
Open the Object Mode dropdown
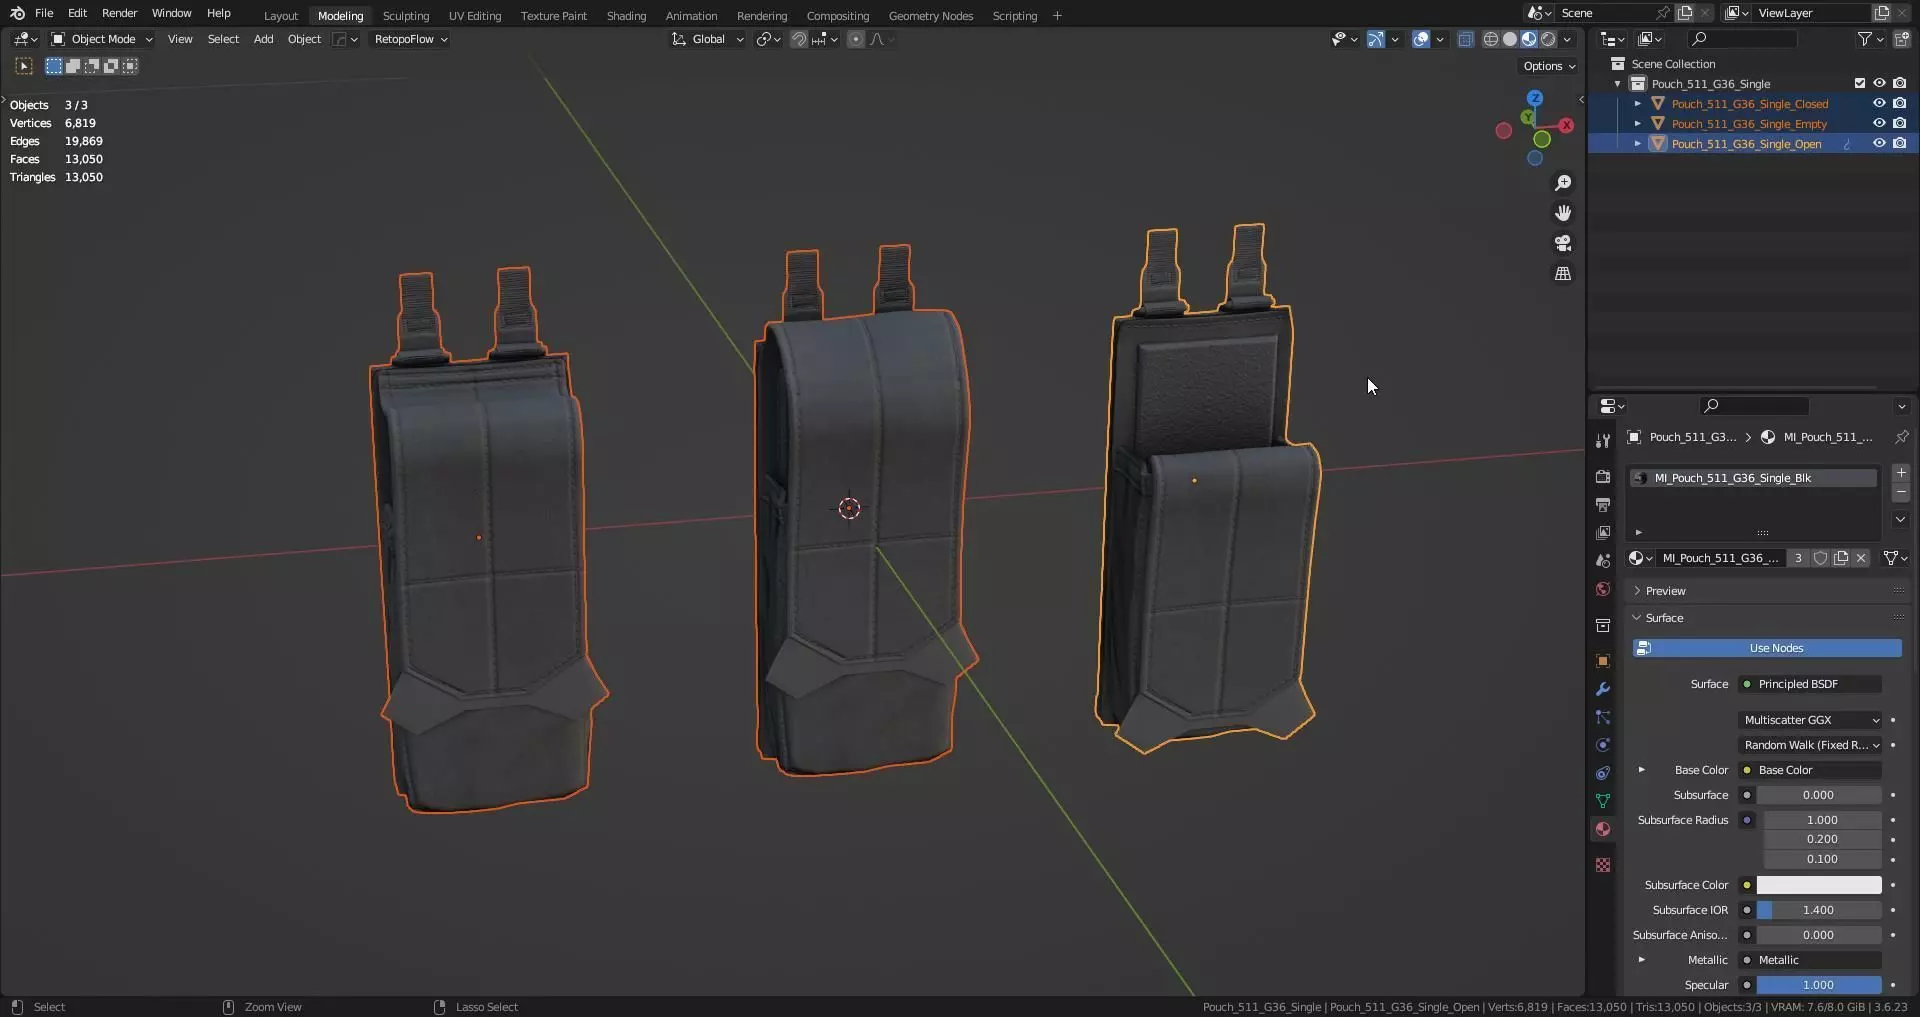coord(102,39)
